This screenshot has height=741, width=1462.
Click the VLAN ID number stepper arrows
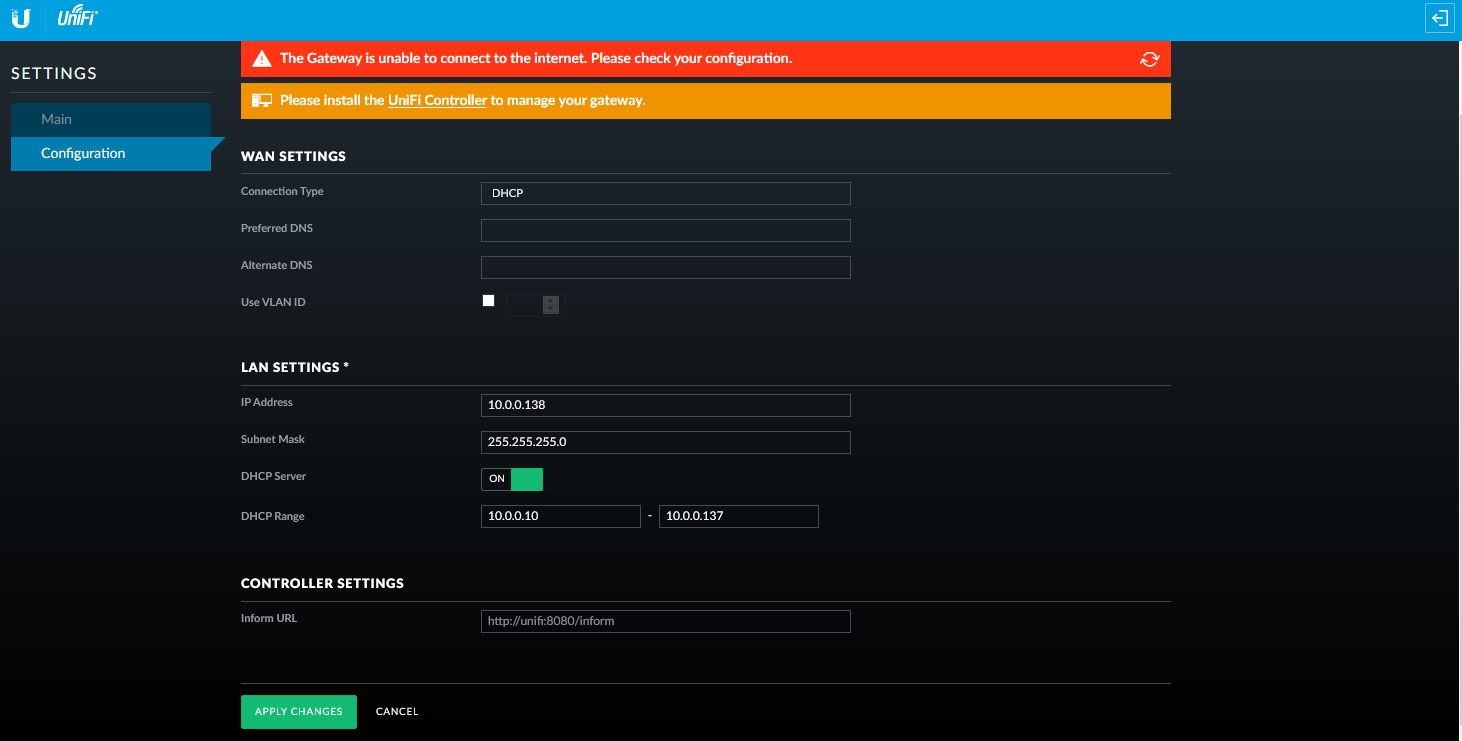550,305
